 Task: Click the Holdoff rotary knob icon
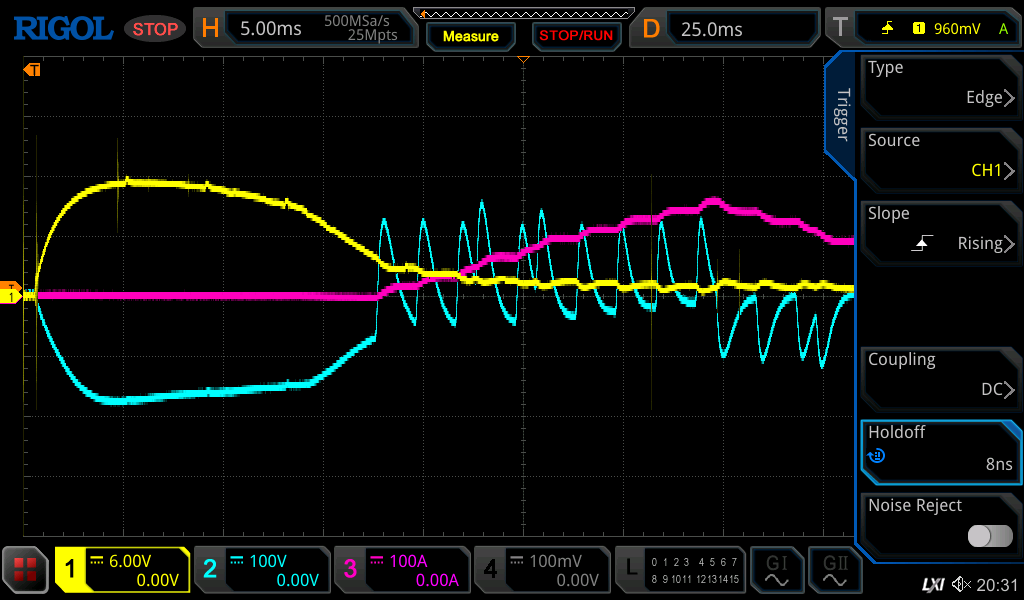[x=877, y=456]
